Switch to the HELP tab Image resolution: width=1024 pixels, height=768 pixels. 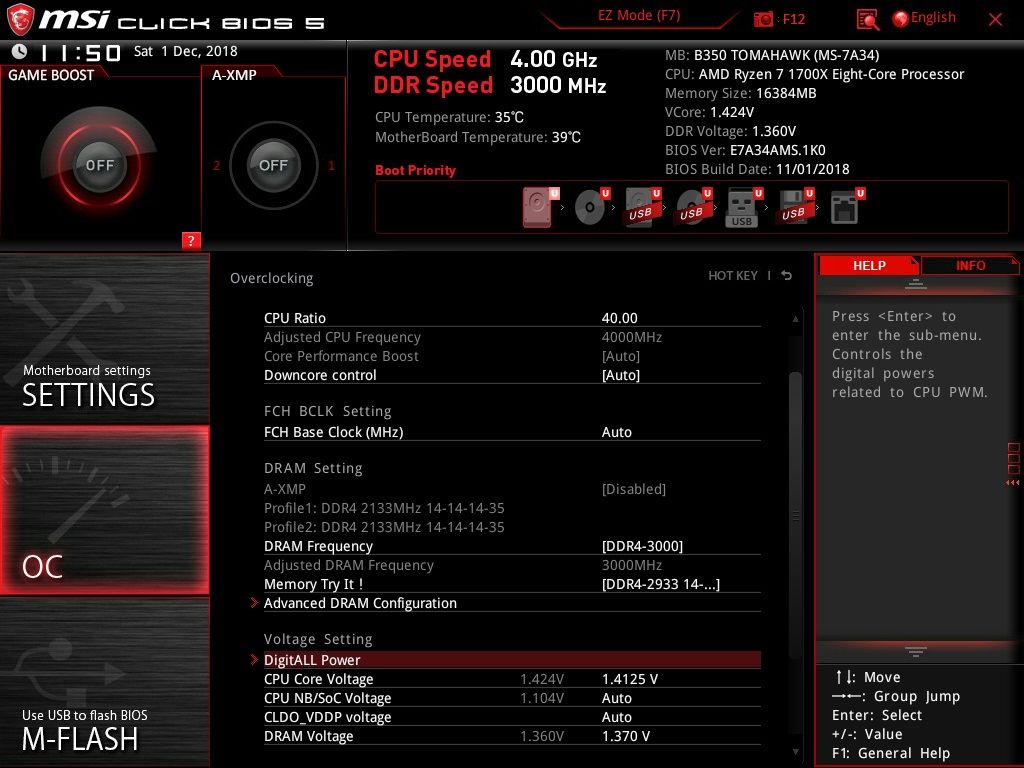(869, 266)
